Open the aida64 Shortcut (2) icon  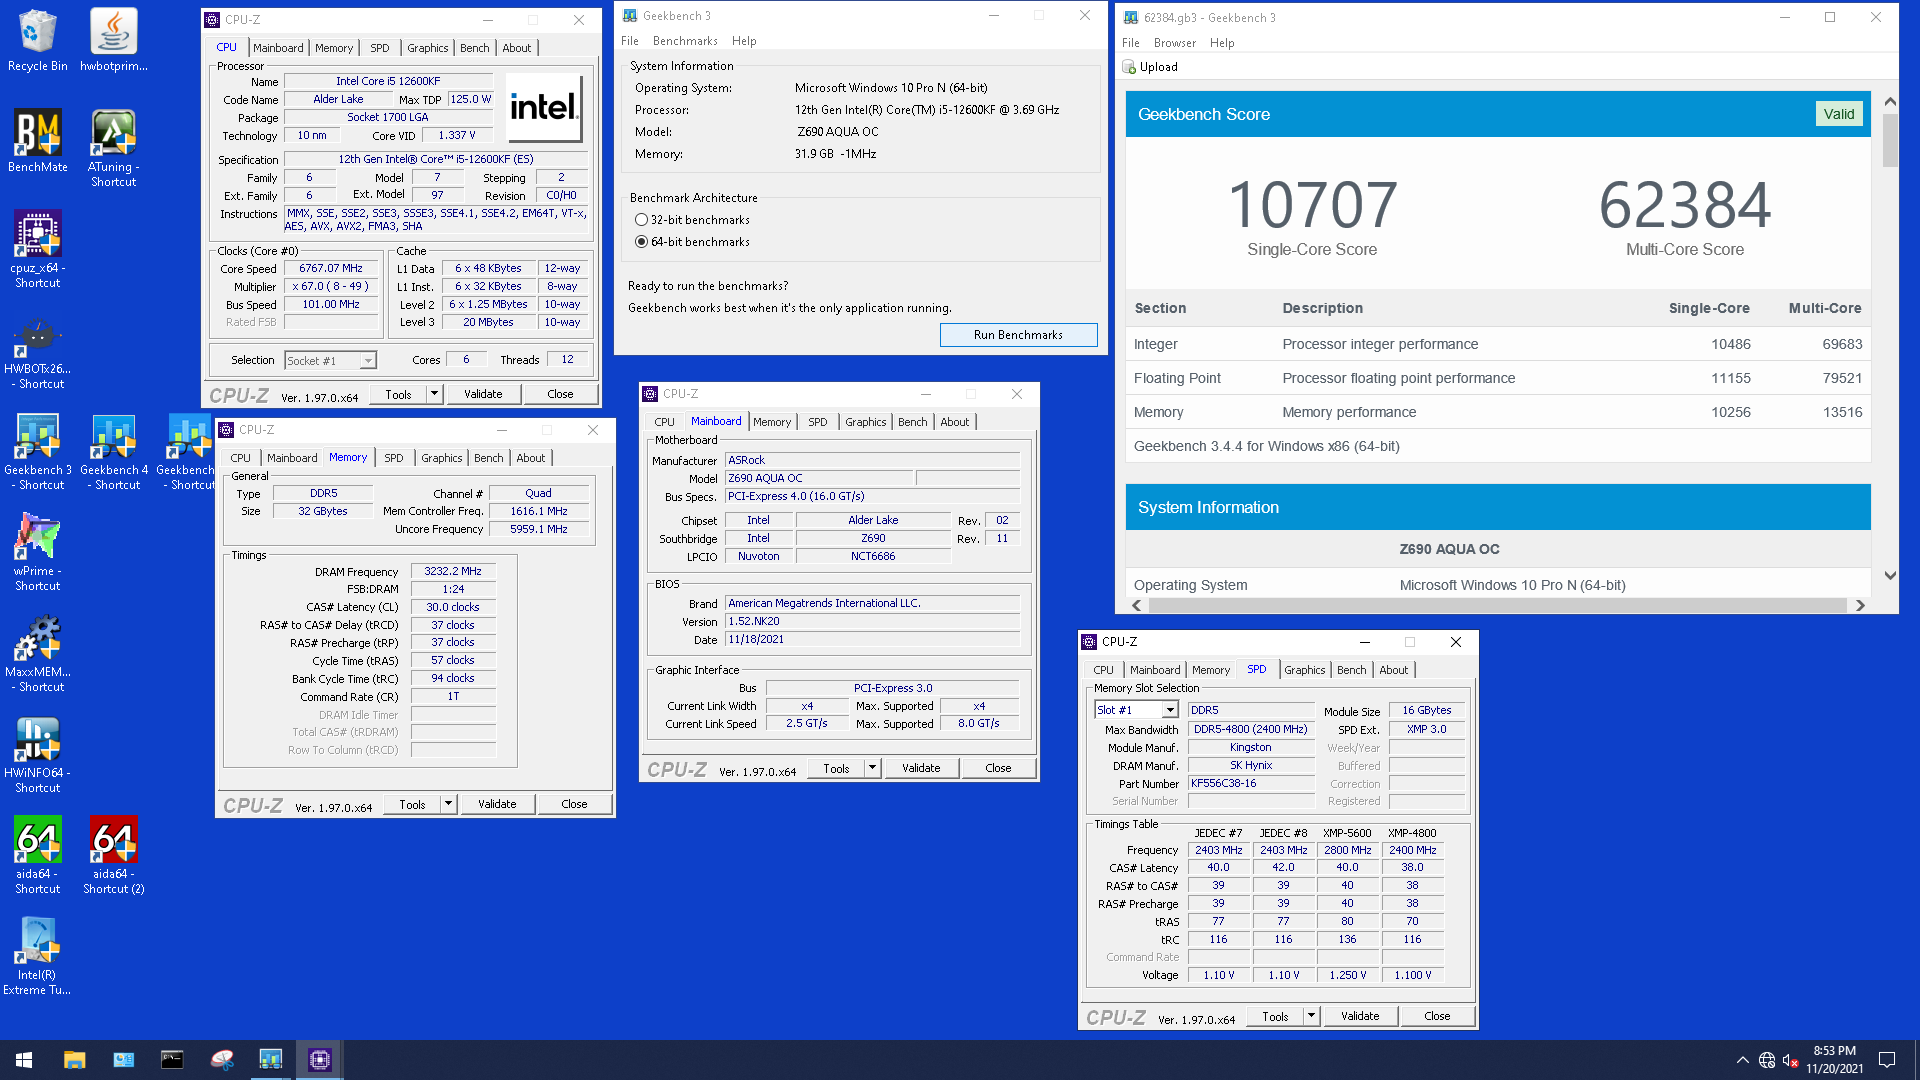tap(113, 856)
